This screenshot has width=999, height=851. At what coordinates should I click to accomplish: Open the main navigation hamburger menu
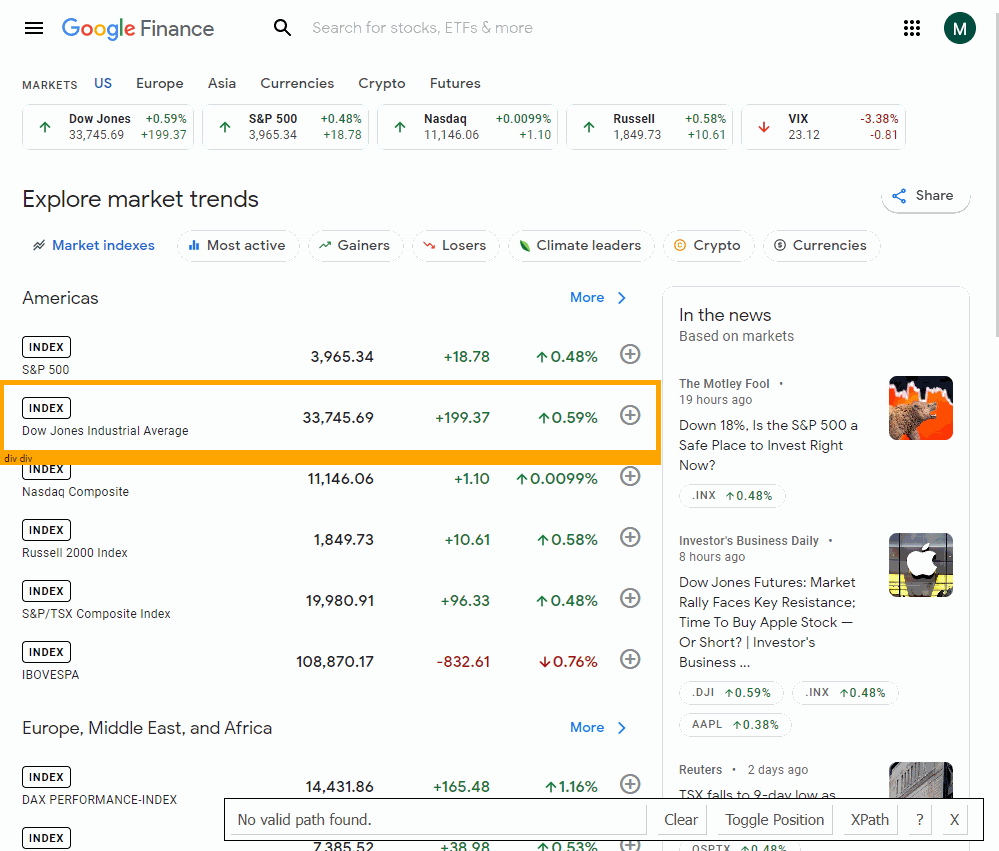tap(33, 28)
